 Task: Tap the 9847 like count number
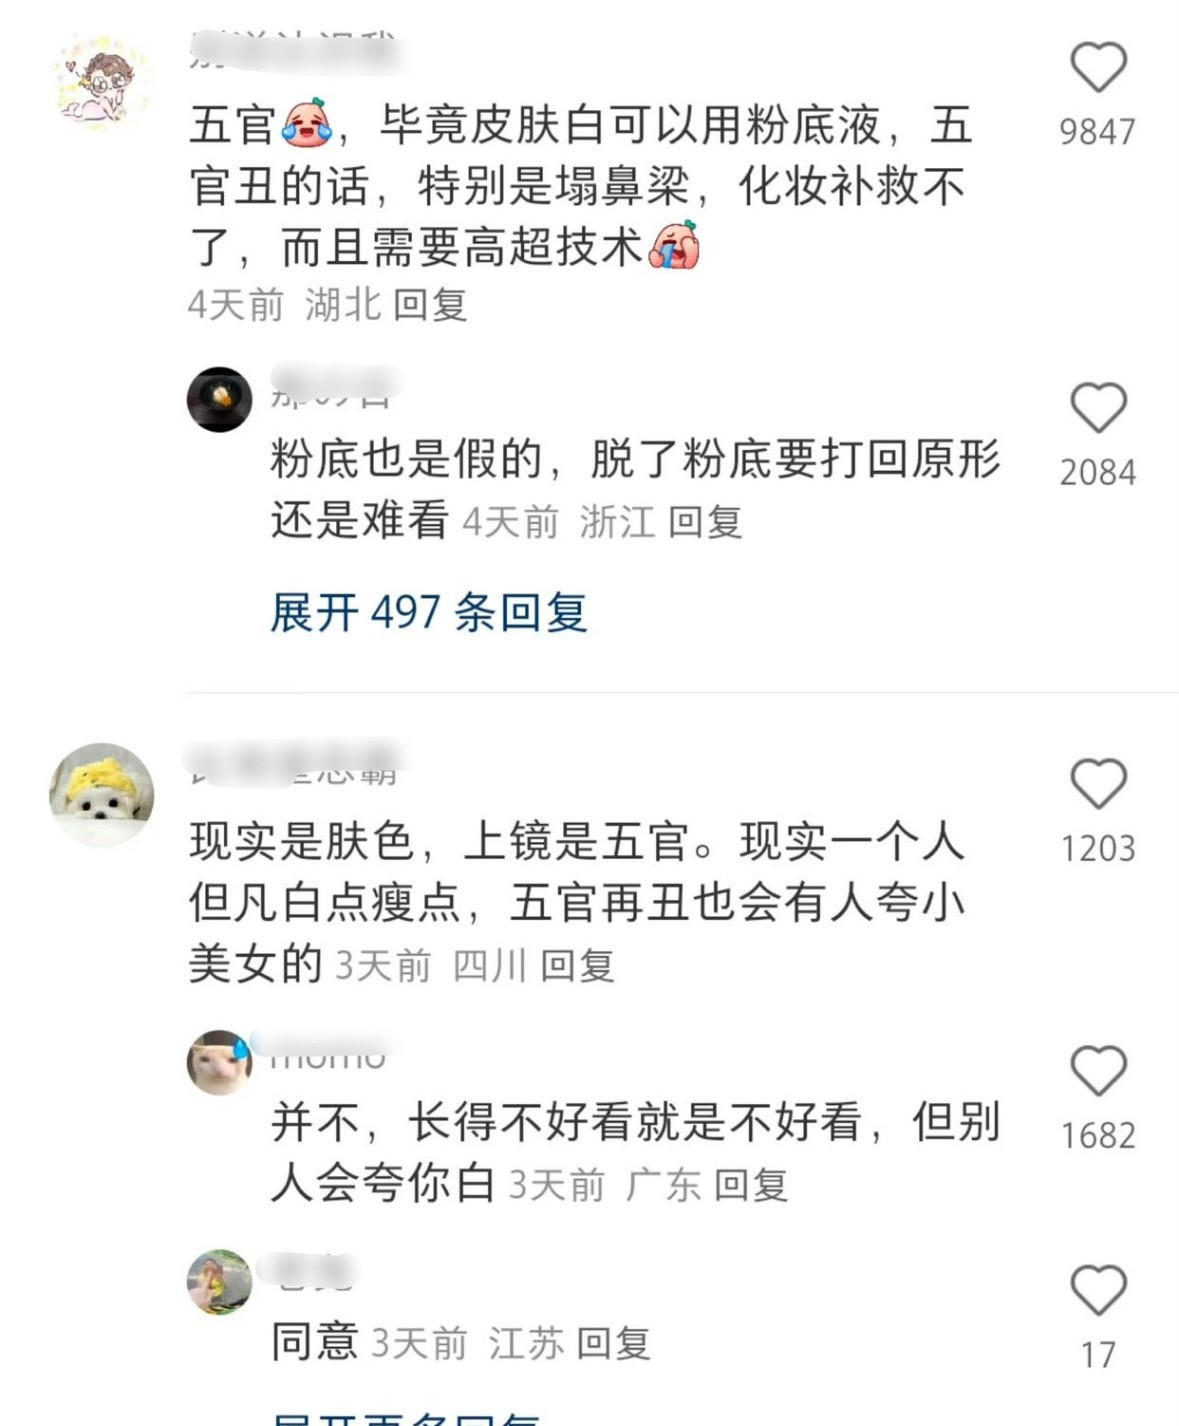(x=1098, y=132)
